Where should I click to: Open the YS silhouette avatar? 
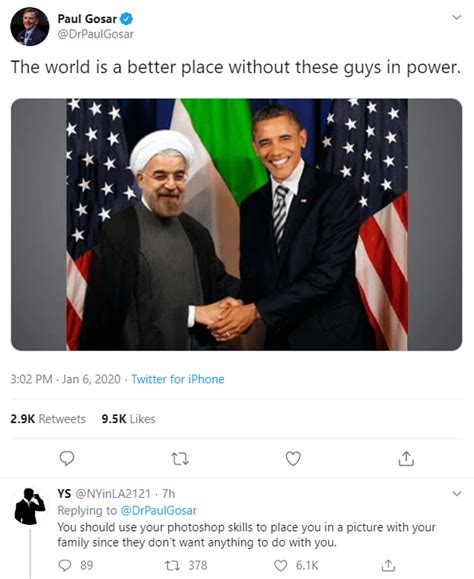point(30,506)
